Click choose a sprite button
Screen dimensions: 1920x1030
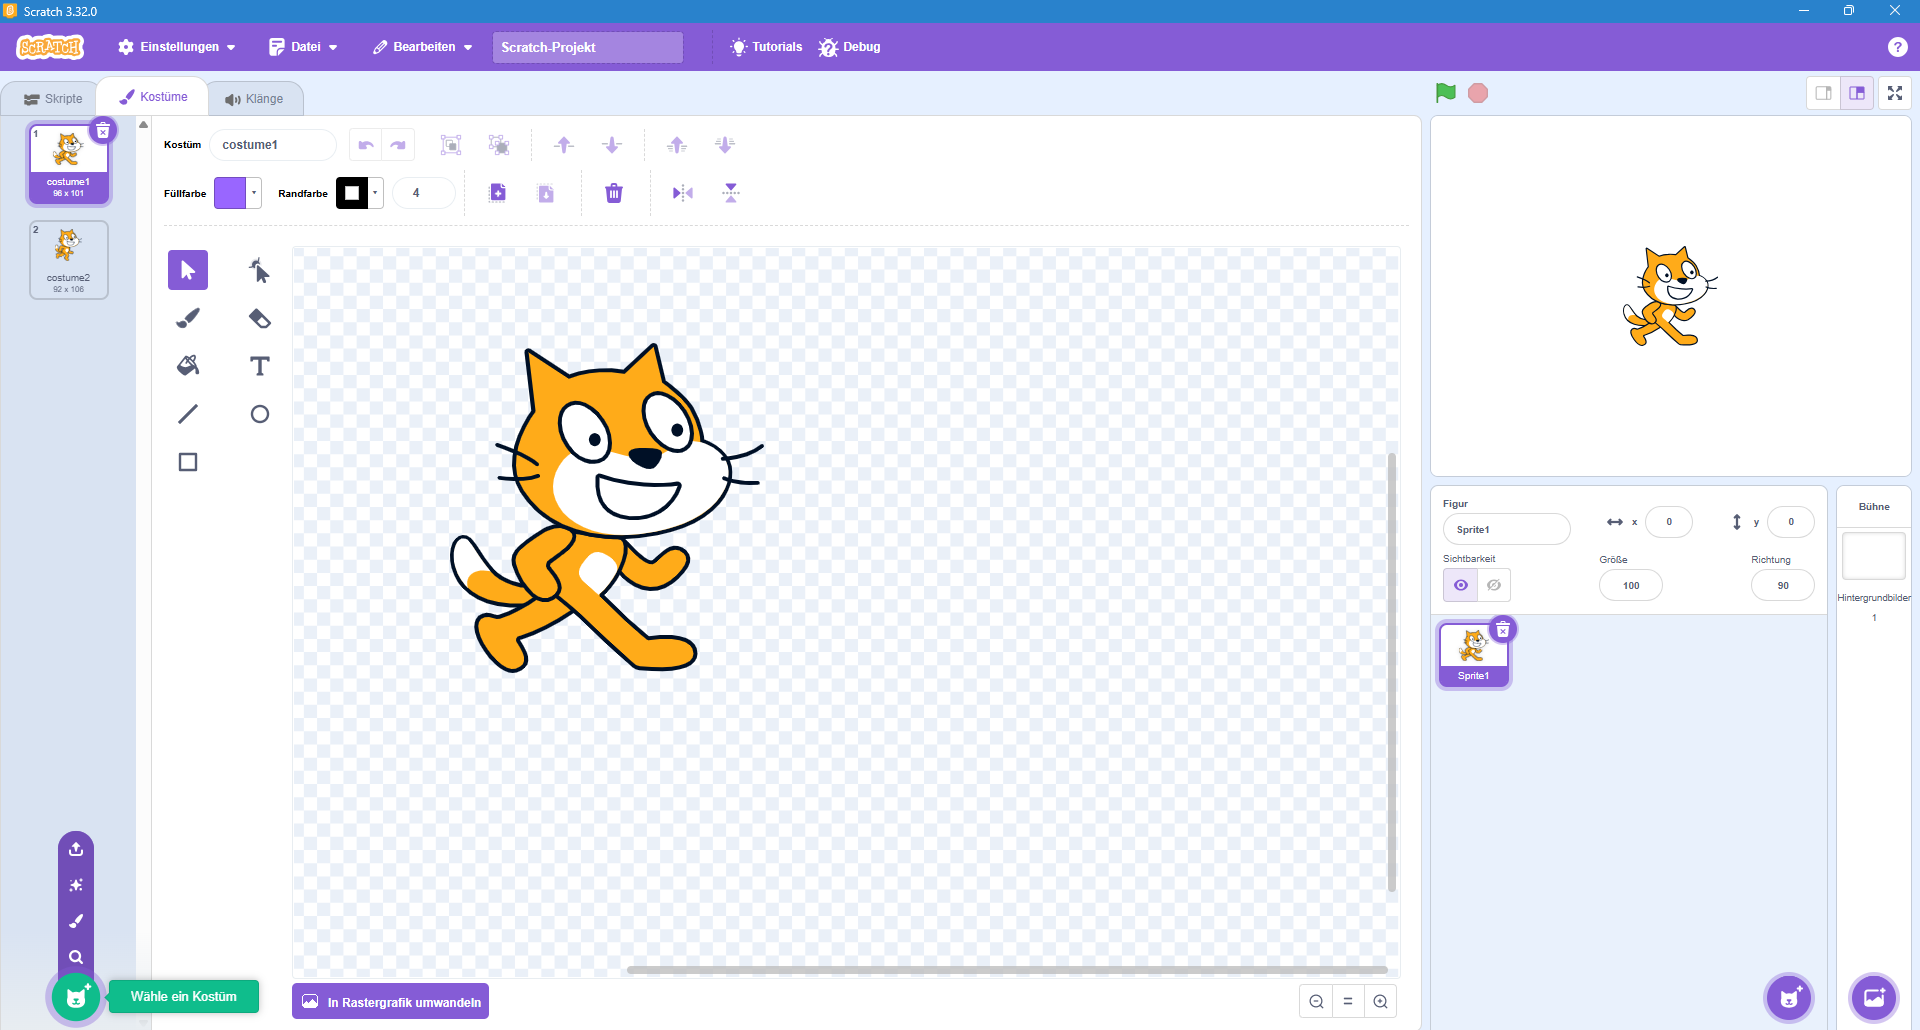(1789, 997)
